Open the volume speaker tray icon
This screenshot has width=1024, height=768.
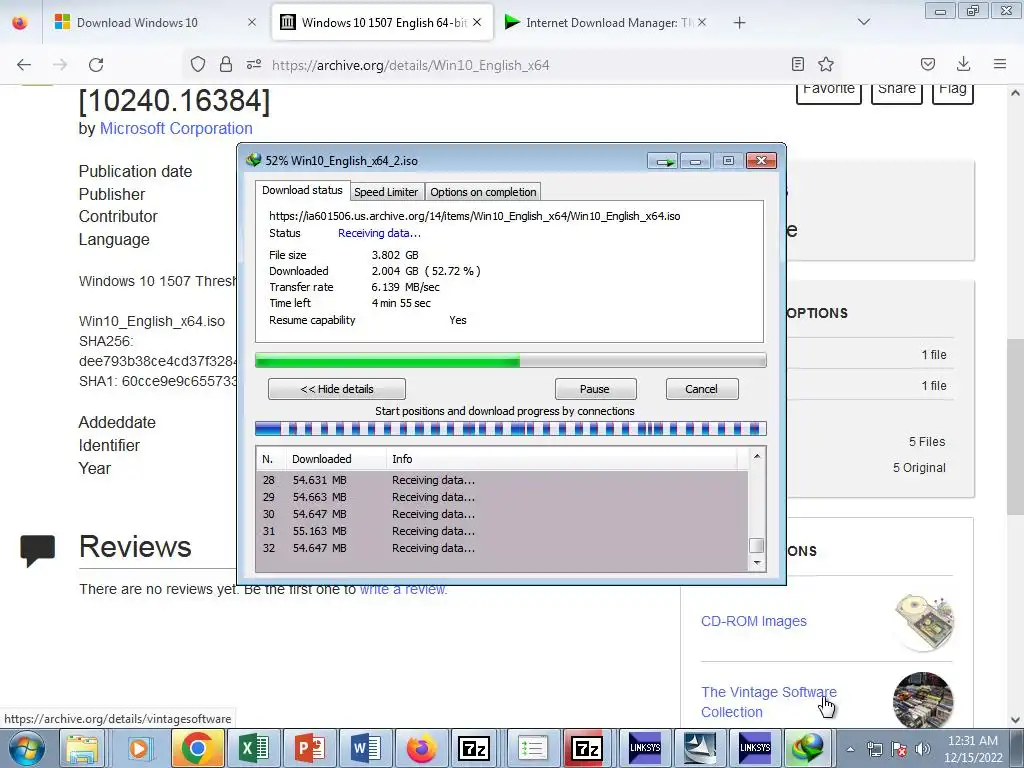pos(922,749)
